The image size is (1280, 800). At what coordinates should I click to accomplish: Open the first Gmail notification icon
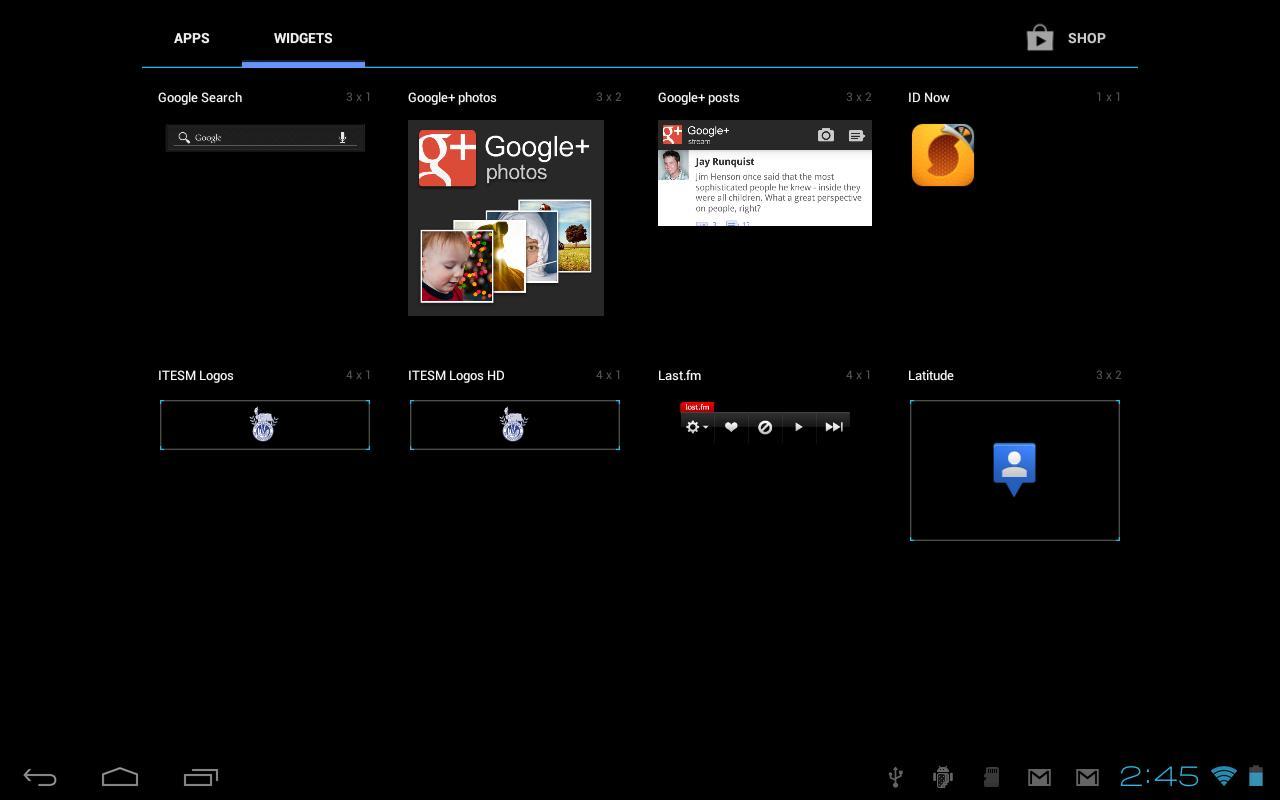(x=1039, y=777)
